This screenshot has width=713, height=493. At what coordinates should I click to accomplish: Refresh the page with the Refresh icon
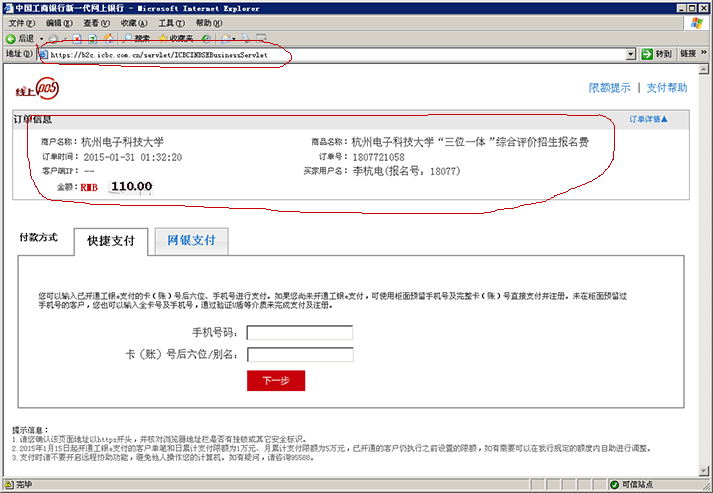coord(93,39)
